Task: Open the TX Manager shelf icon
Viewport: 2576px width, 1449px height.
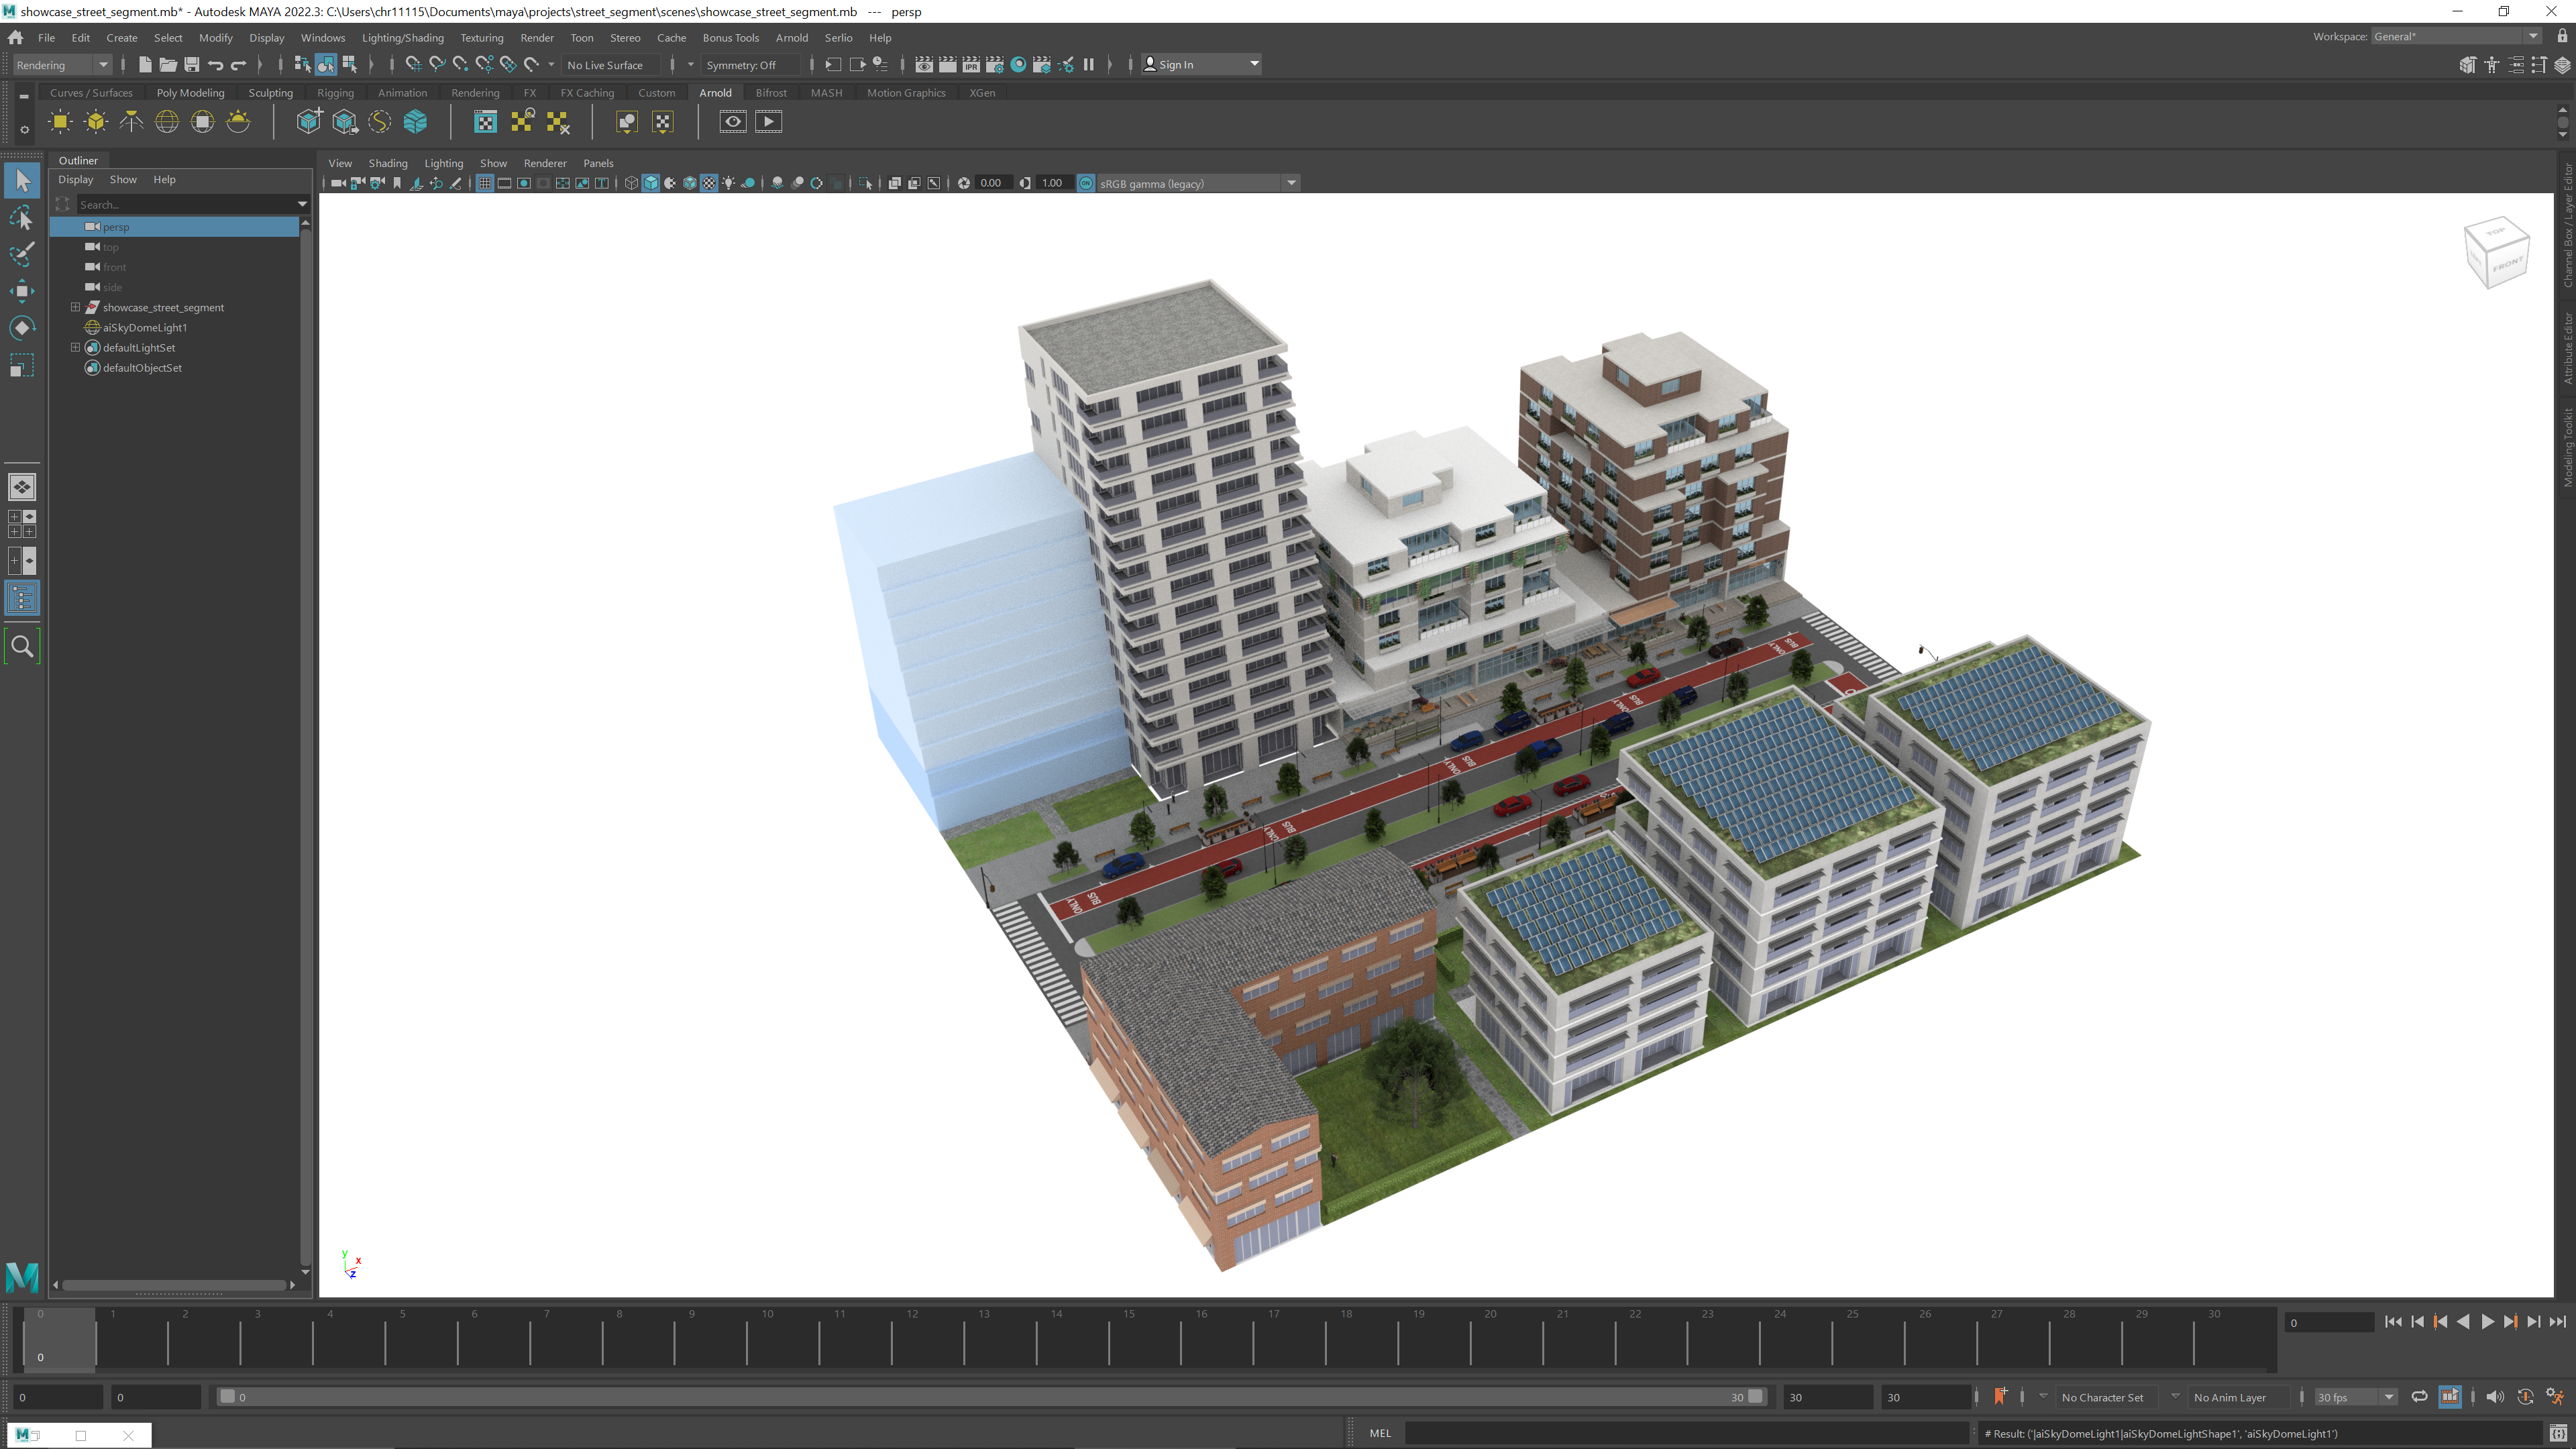Action: tap(485, 122)
